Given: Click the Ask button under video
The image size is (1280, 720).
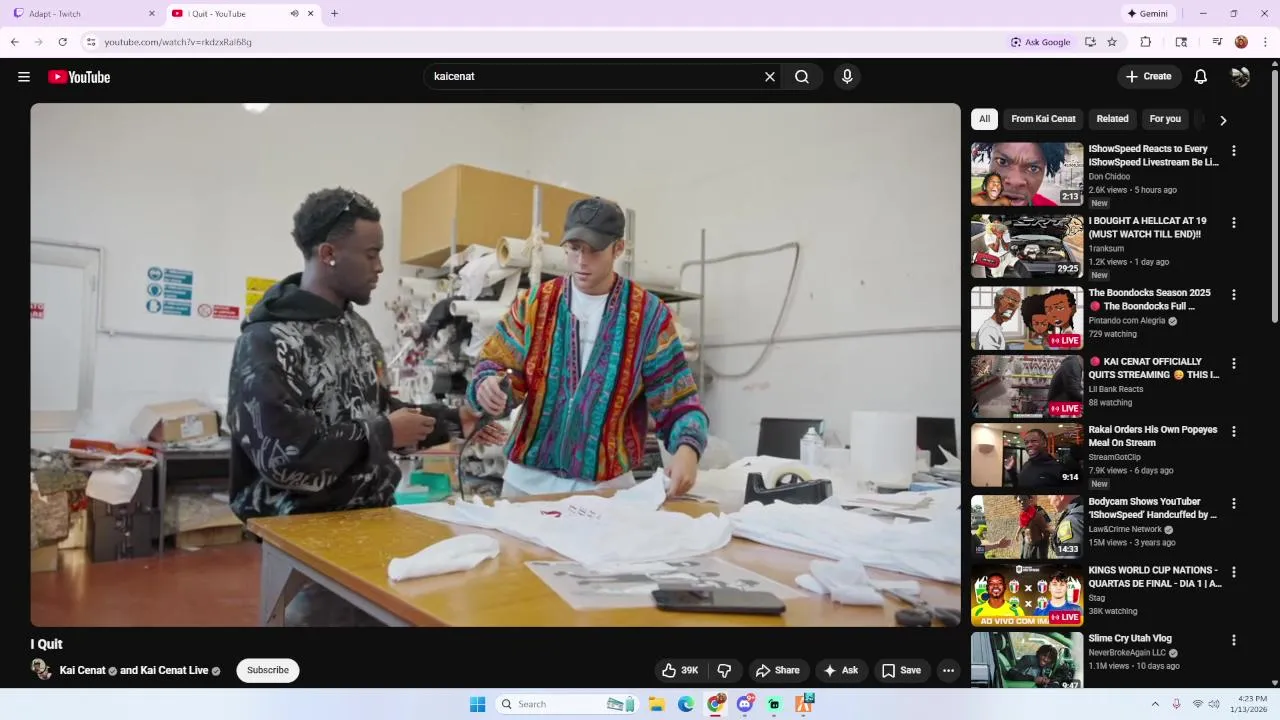Looking at the screenshot, I should coord(841,670).
